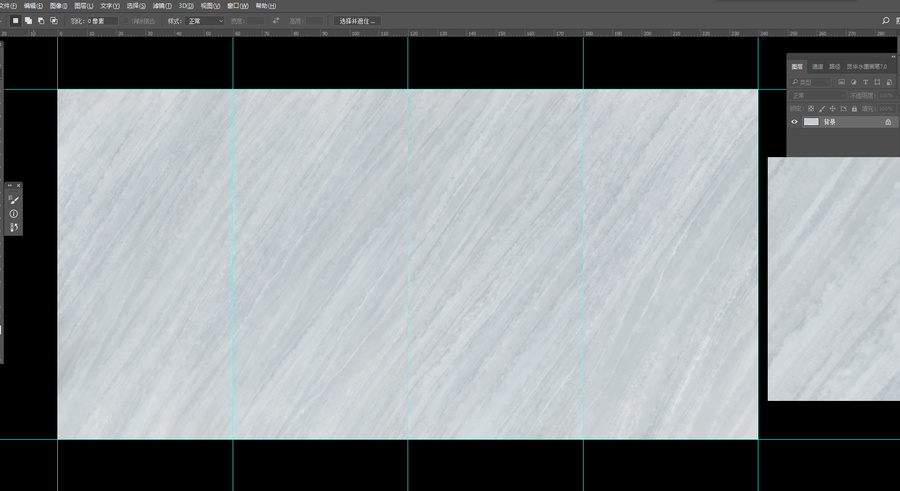Choose the Subtract from Selection mode icon
Screen dimensions: 900x491
(x=41, y=21)
